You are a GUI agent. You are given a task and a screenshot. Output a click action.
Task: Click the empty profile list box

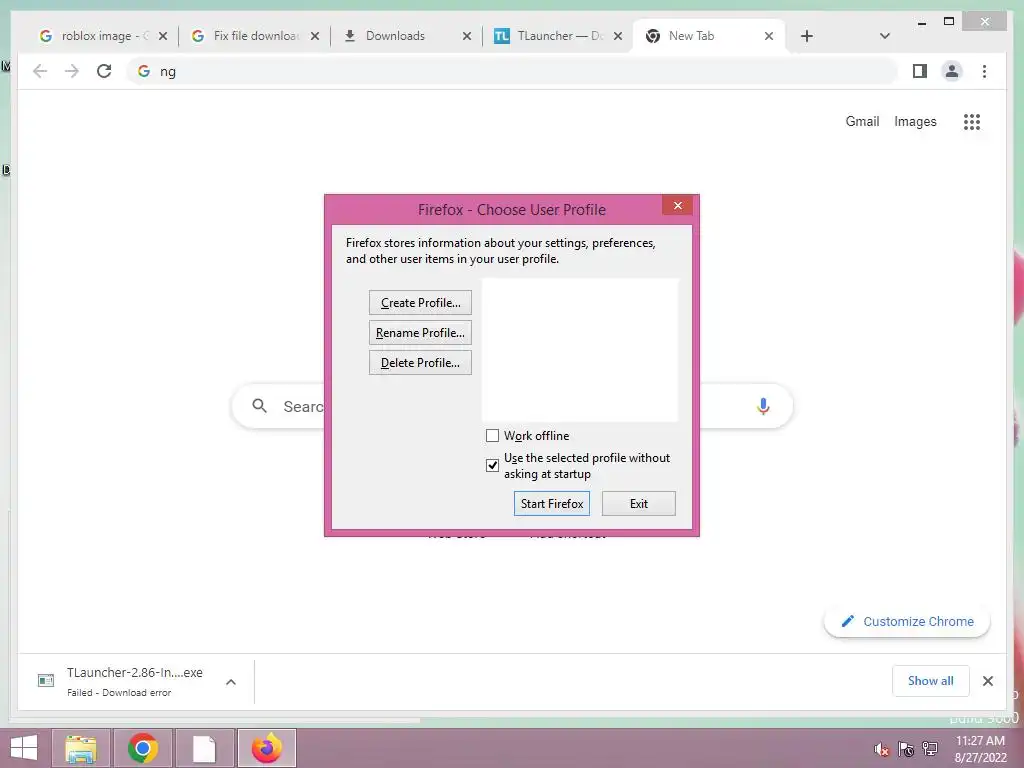[x=580, y=350]
